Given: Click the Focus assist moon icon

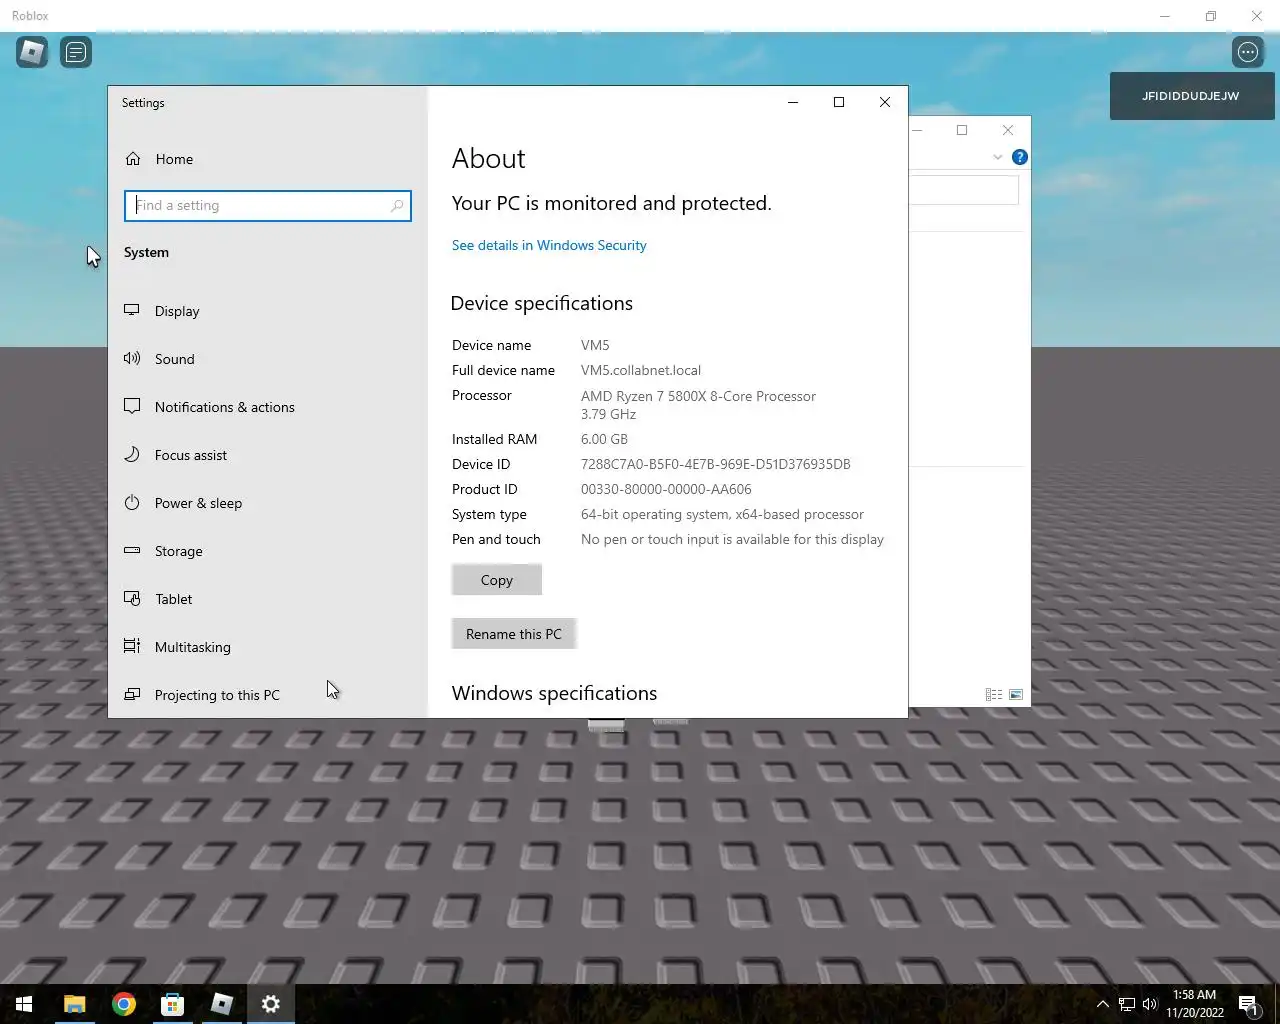Looking at the screenshot, I should tap(132, 454).
